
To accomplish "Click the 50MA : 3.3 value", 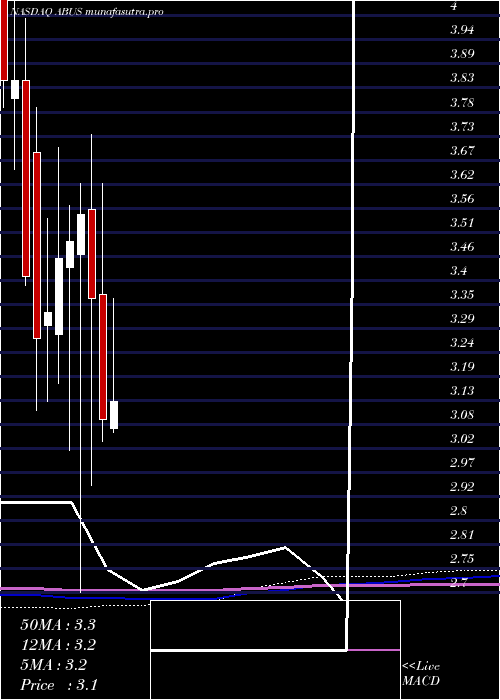I will coord(58,625).
